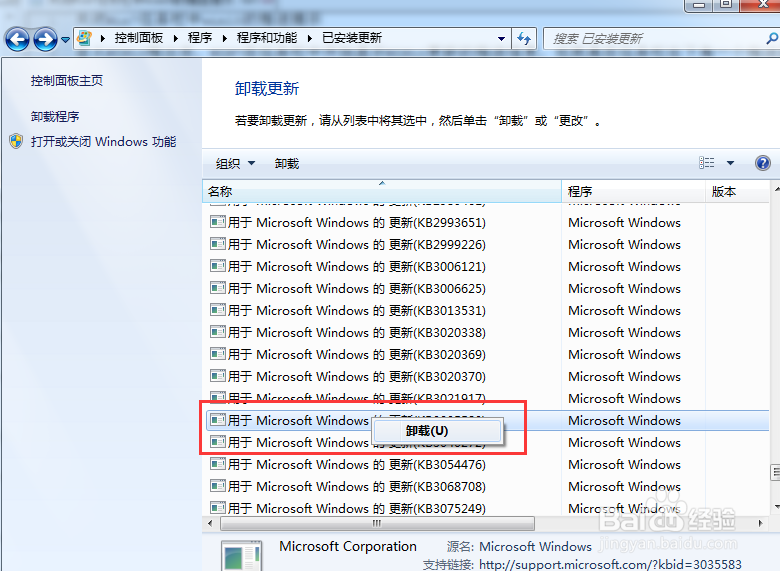Screen dimensions: 780x571
Task: Select 已安装更新 in the address breadcrumb
Action: pos(352,38)
